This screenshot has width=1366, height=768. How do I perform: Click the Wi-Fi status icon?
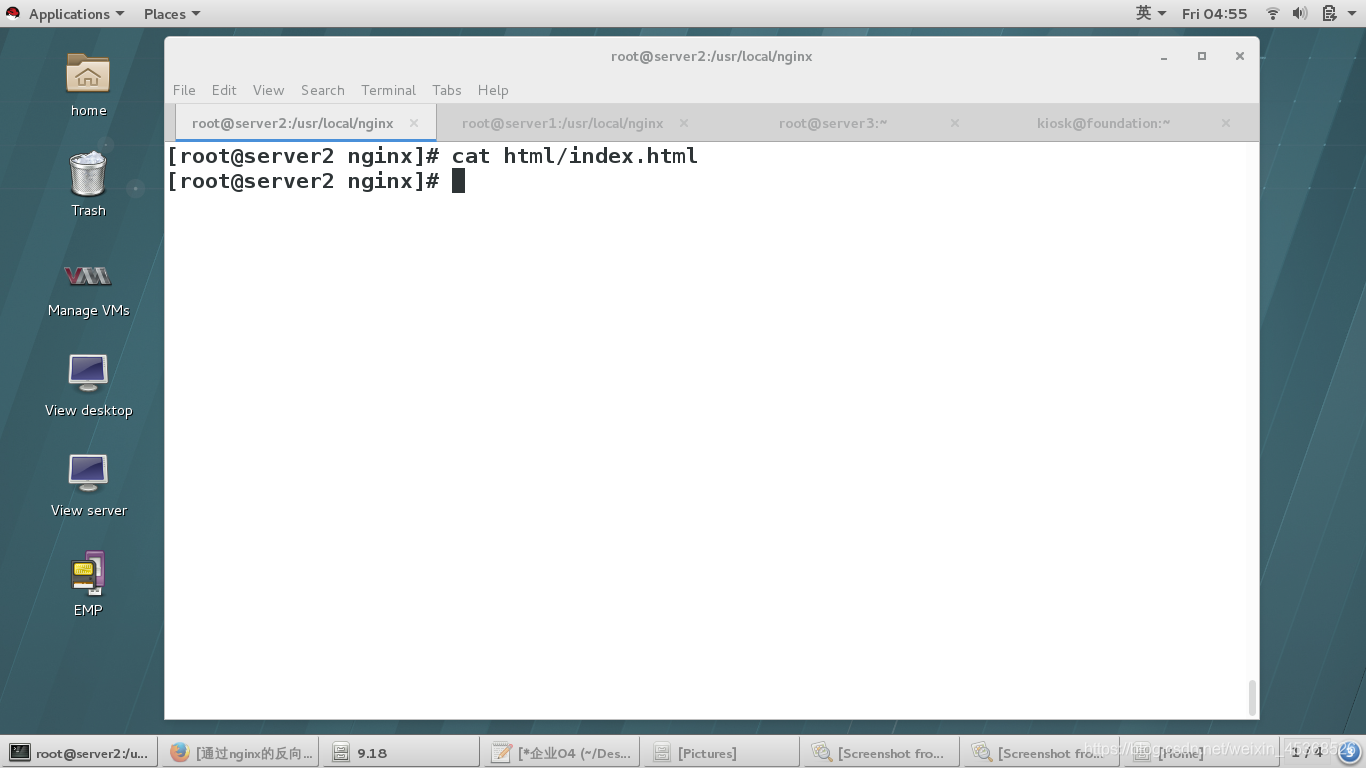1272,13
